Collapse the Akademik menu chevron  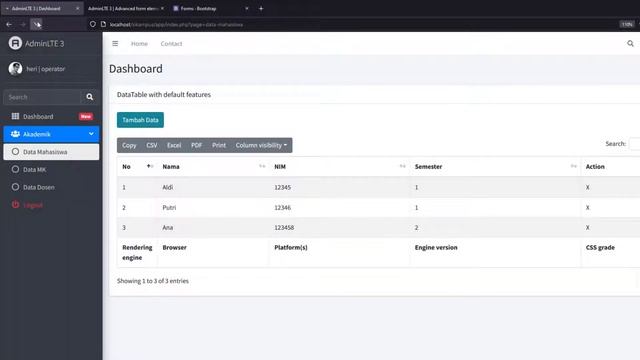coord(91,134)
